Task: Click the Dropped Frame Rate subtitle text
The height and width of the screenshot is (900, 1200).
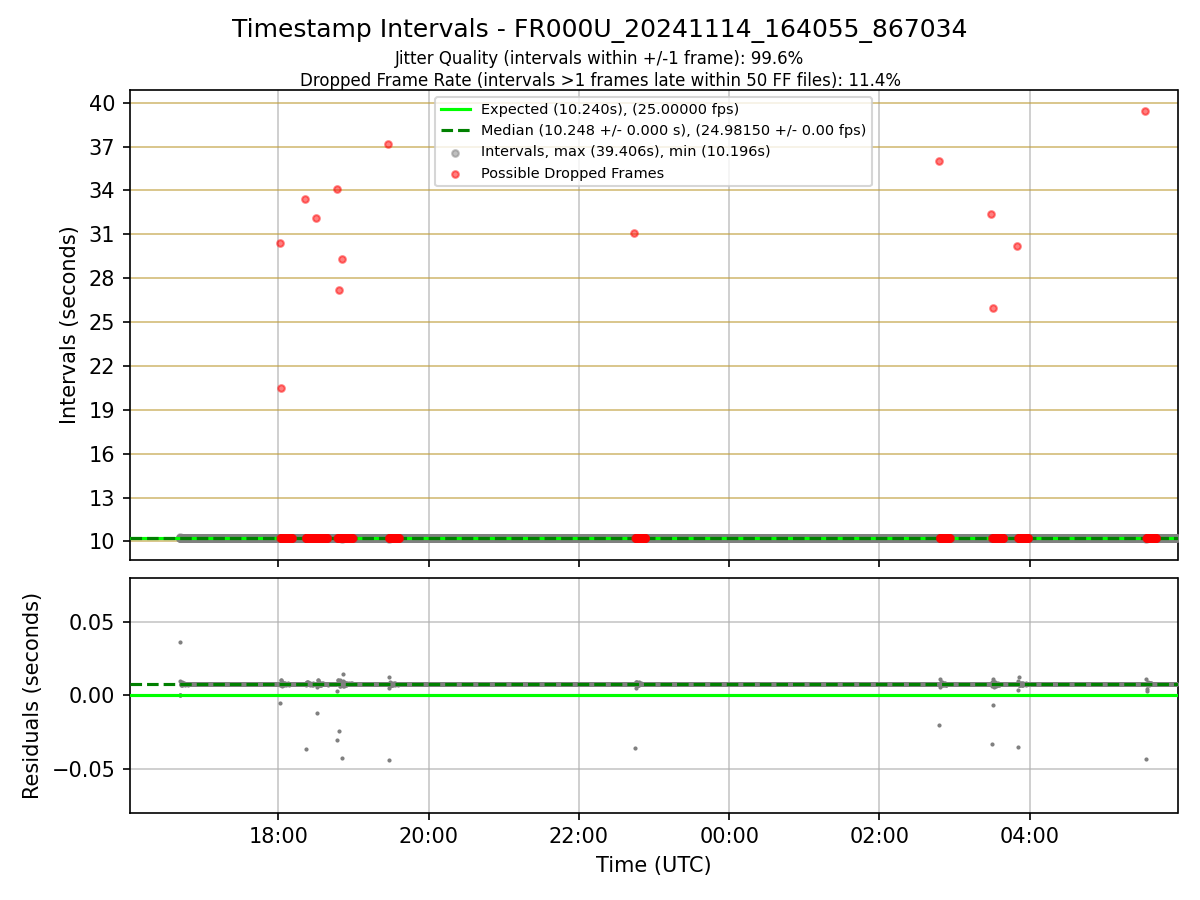Action: 600,80
